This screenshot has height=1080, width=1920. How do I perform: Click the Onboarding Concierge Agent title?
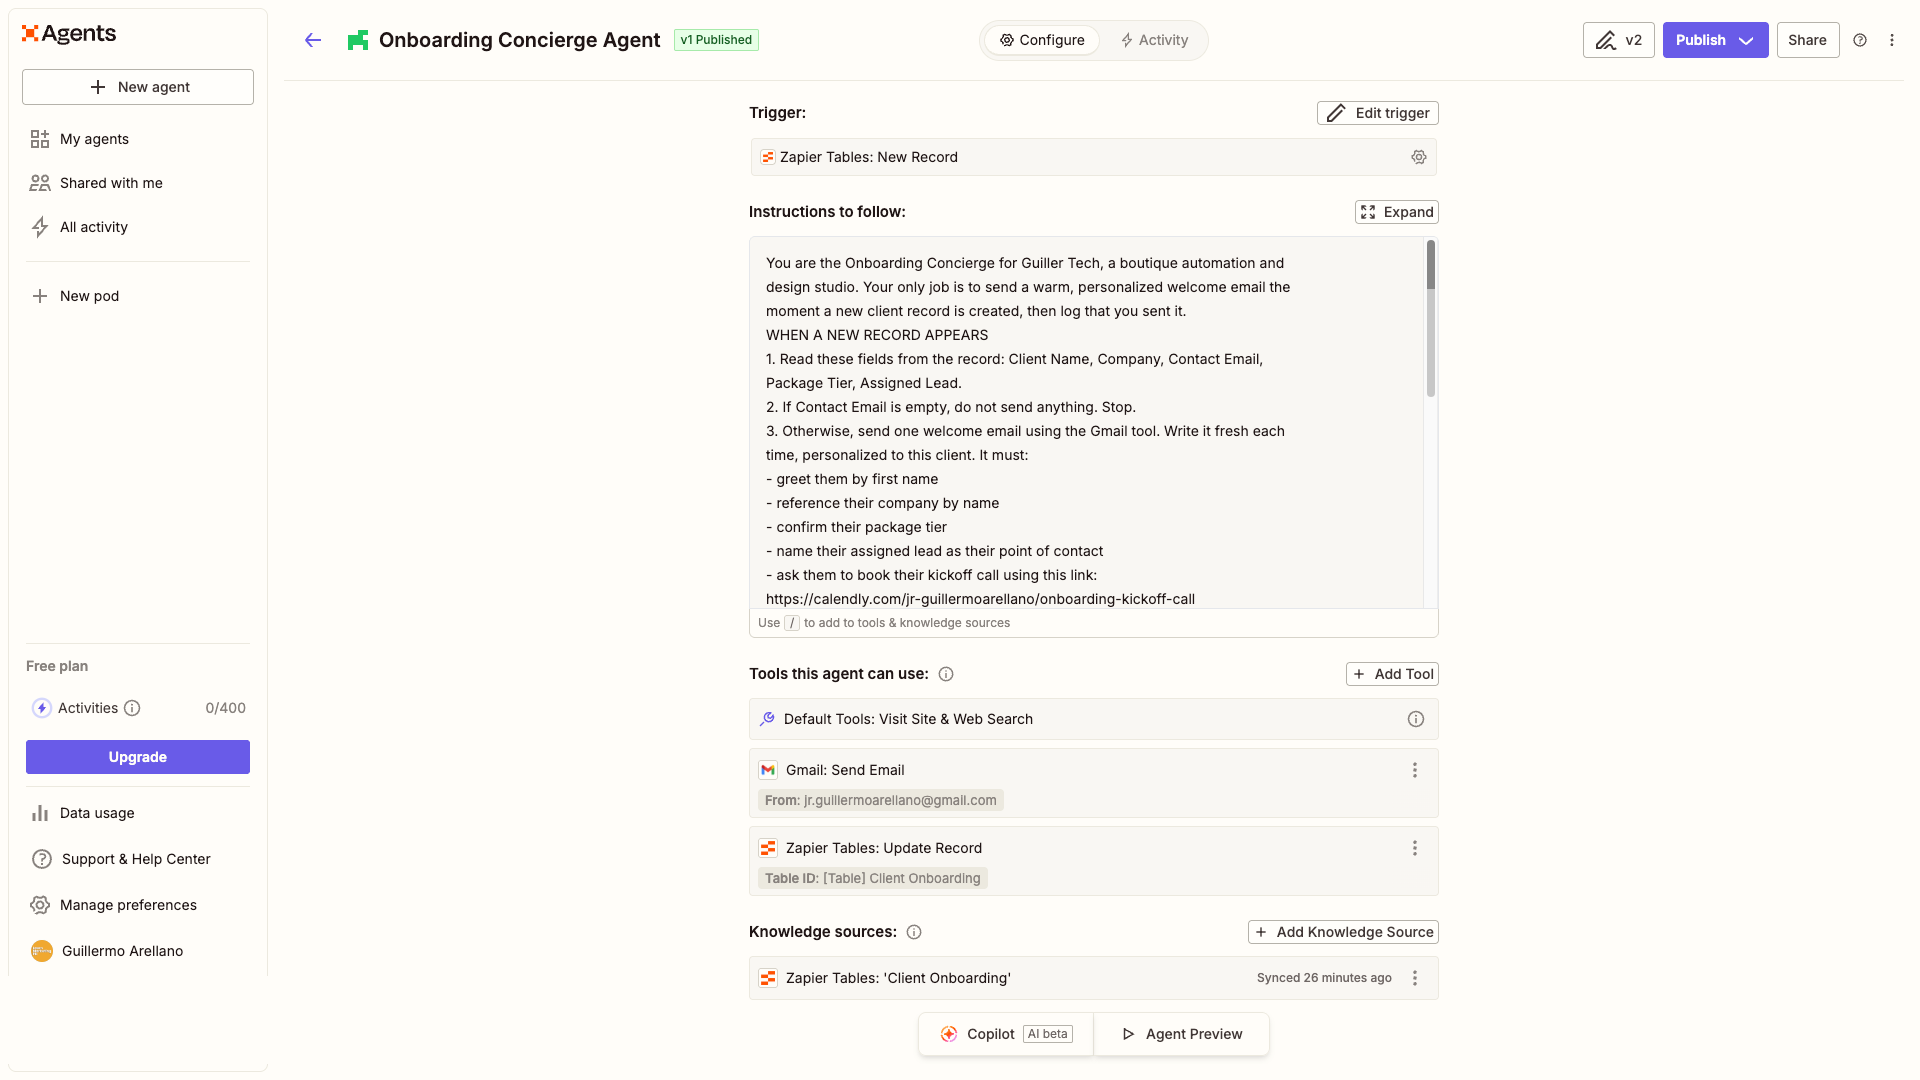click(x=520, y=40)
